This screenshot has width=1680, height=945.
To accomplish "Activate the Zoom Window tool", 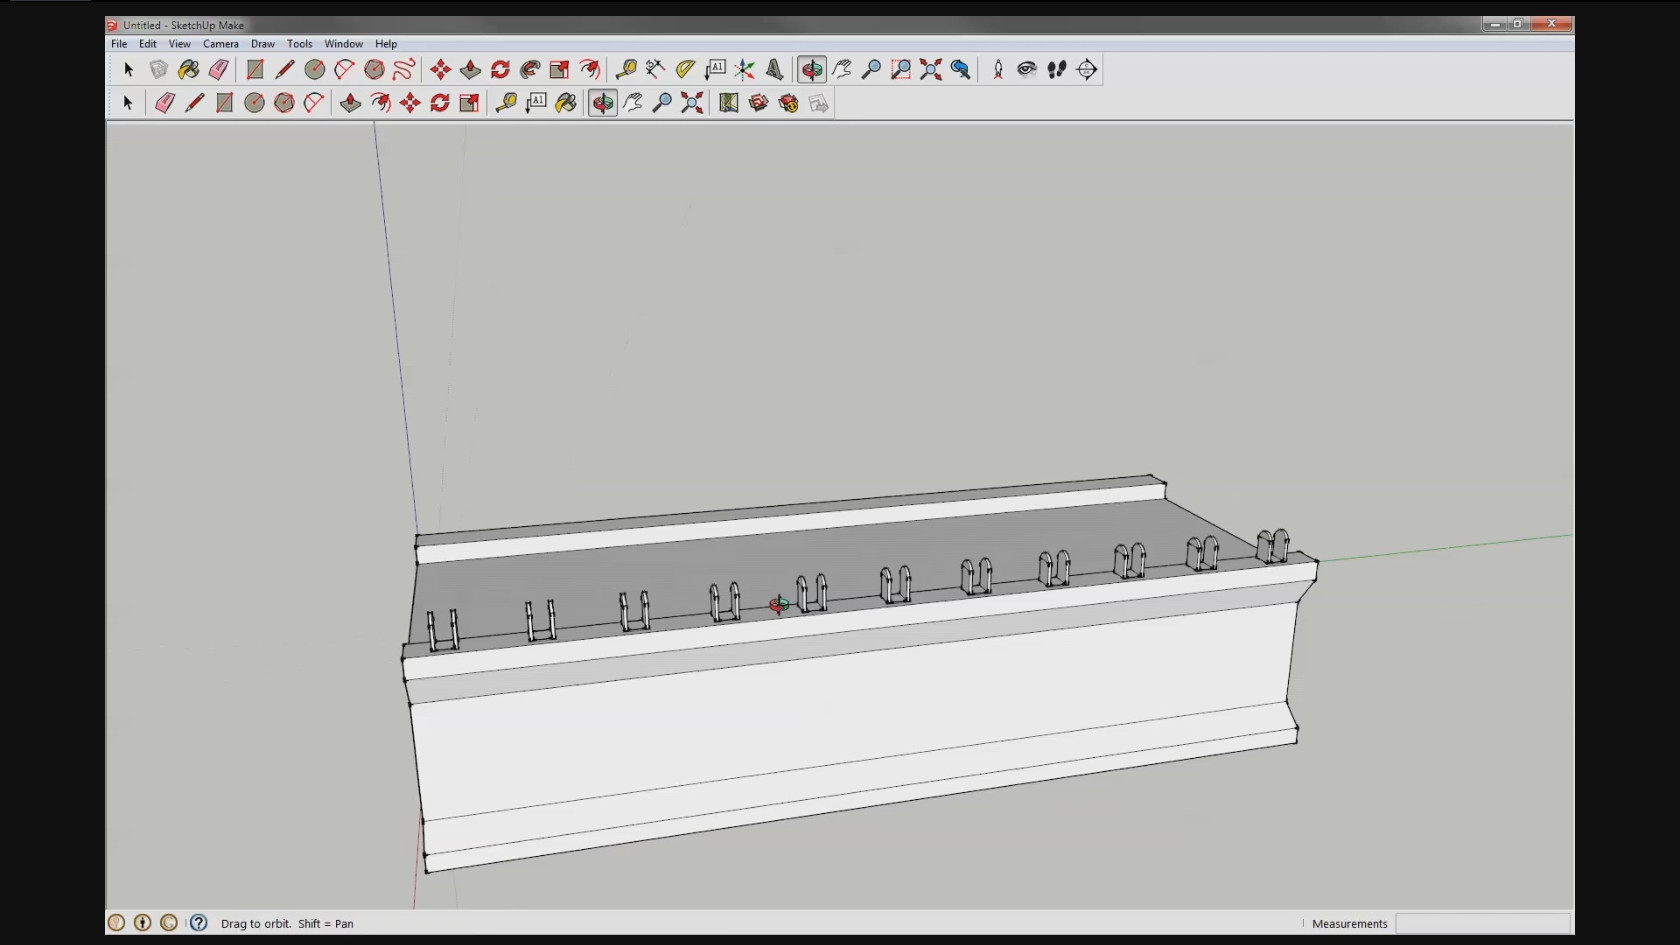I will point(901,69).
